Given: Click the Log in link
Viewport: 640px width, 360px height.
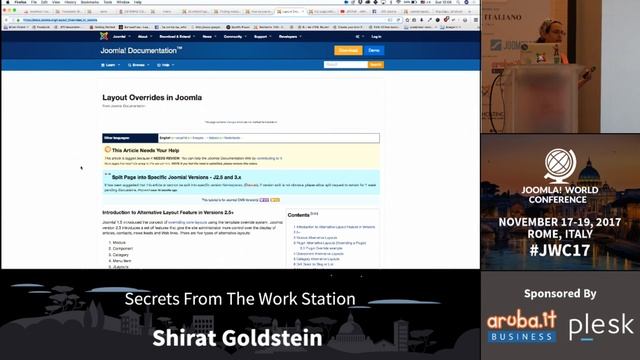Looking at the screenshot, I should click(x=376, y=37).
